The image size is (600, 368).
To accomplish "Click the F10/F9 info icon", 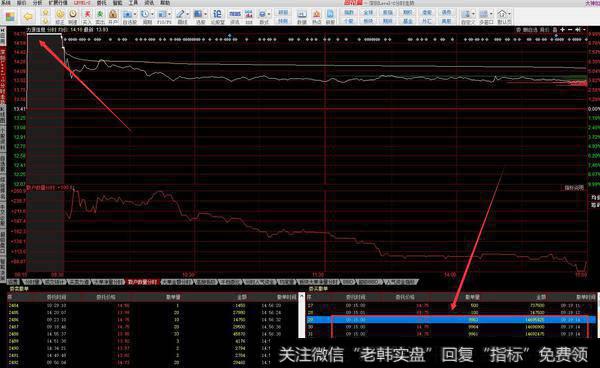I will [162, 15].
